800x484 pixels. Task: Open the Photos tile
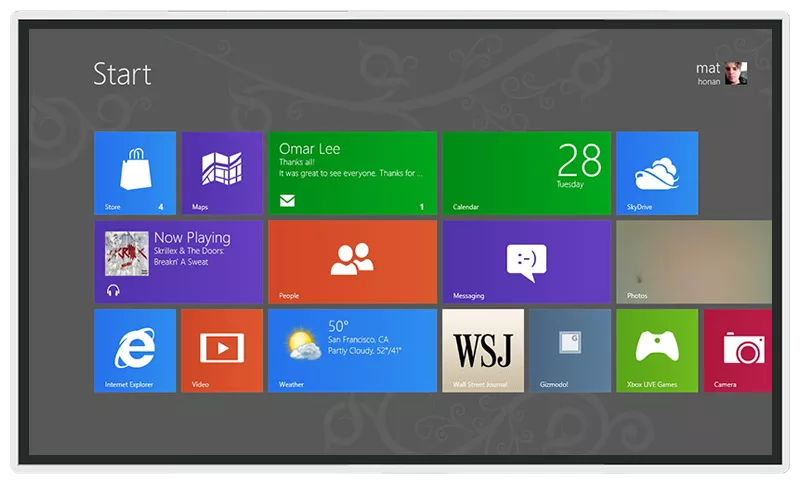693,261
